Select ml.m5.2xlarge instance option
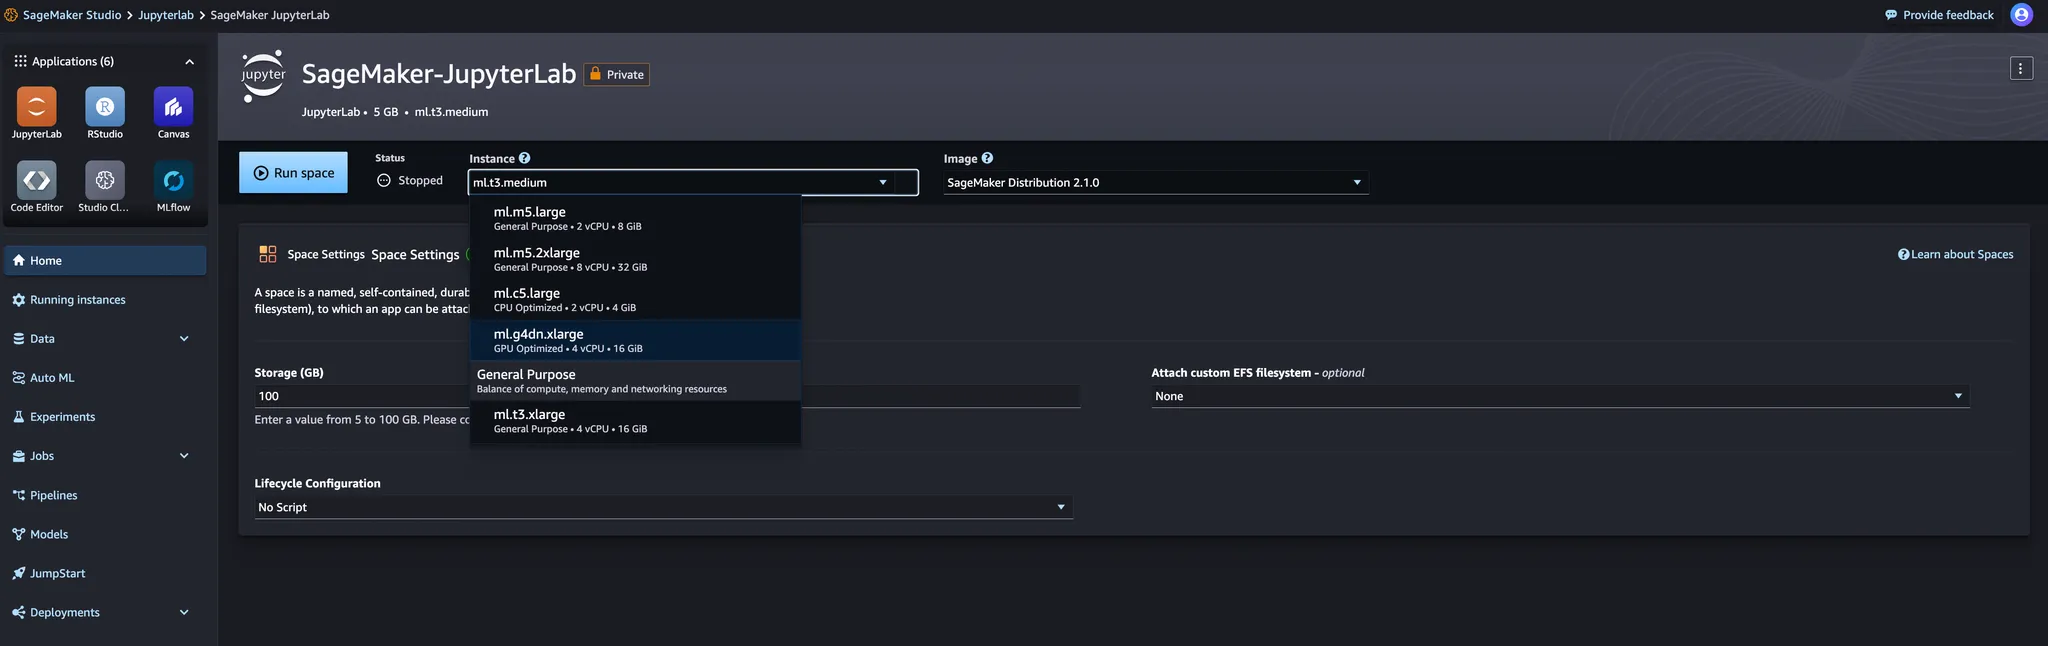 (x=635, y=259)
